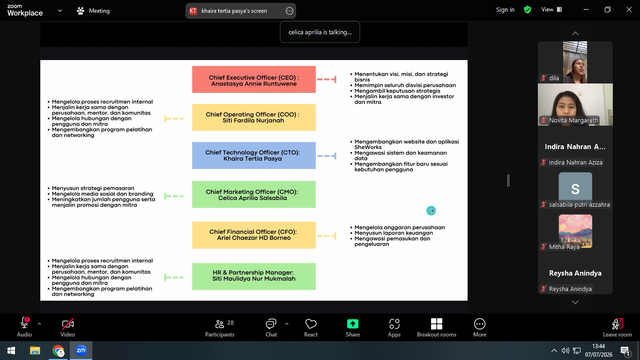Open the notification center icon
640x360 pixels.
625,351
